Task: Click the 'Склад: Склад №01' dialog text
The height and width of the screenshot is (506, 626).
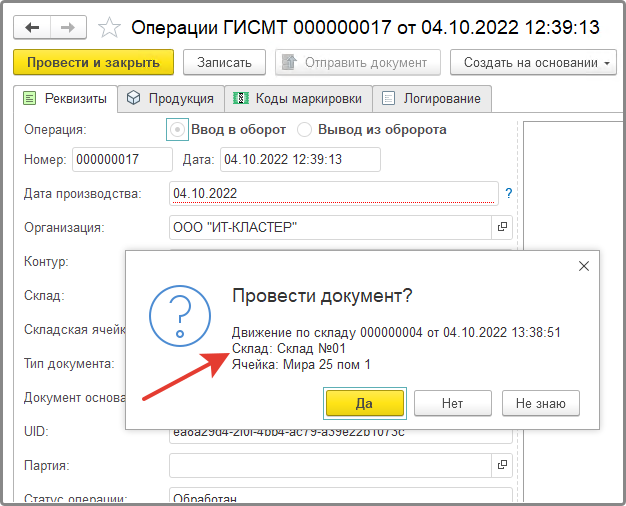Action: coord(289,348)
